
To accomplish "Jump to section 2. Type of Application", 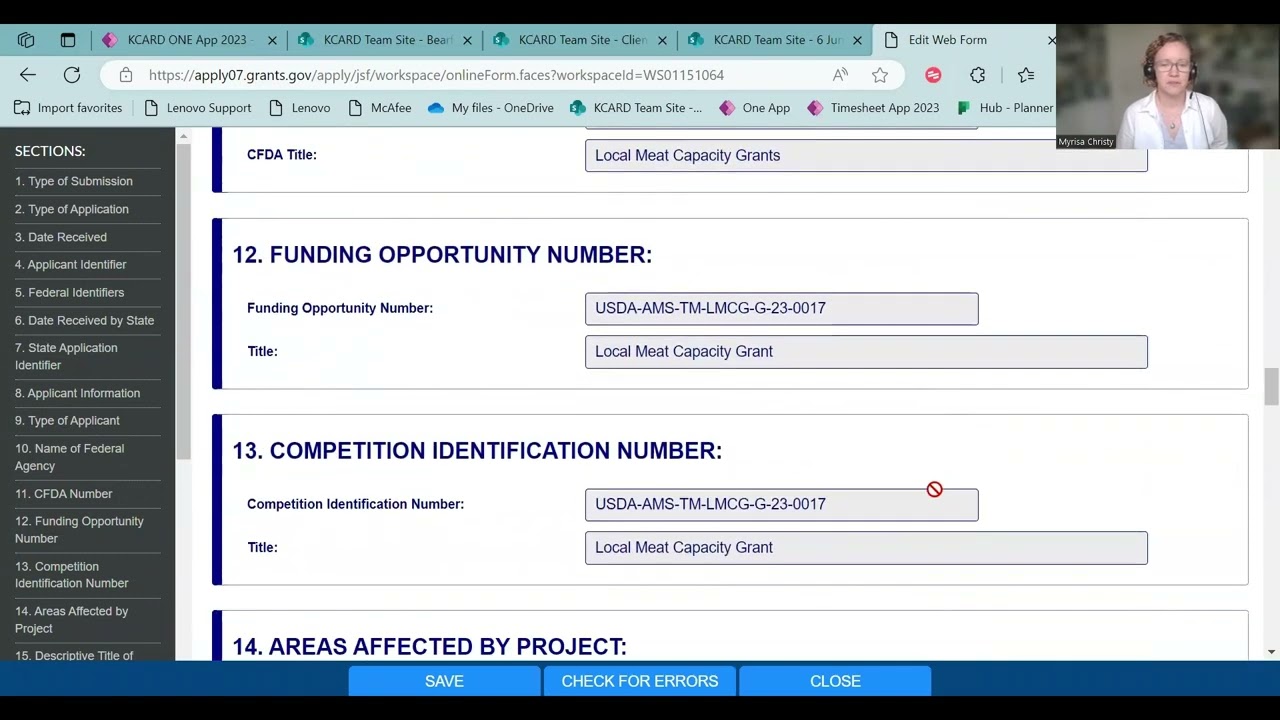I will click(x=72, y=209).
